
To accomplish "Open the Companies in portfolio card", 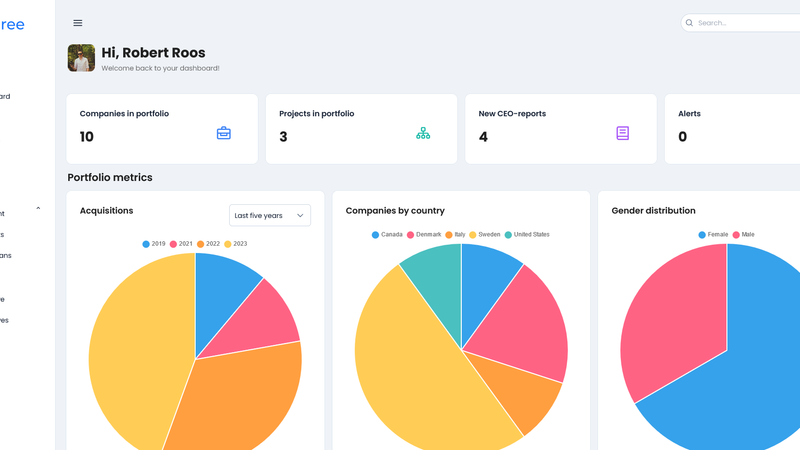I will [162, 129].
